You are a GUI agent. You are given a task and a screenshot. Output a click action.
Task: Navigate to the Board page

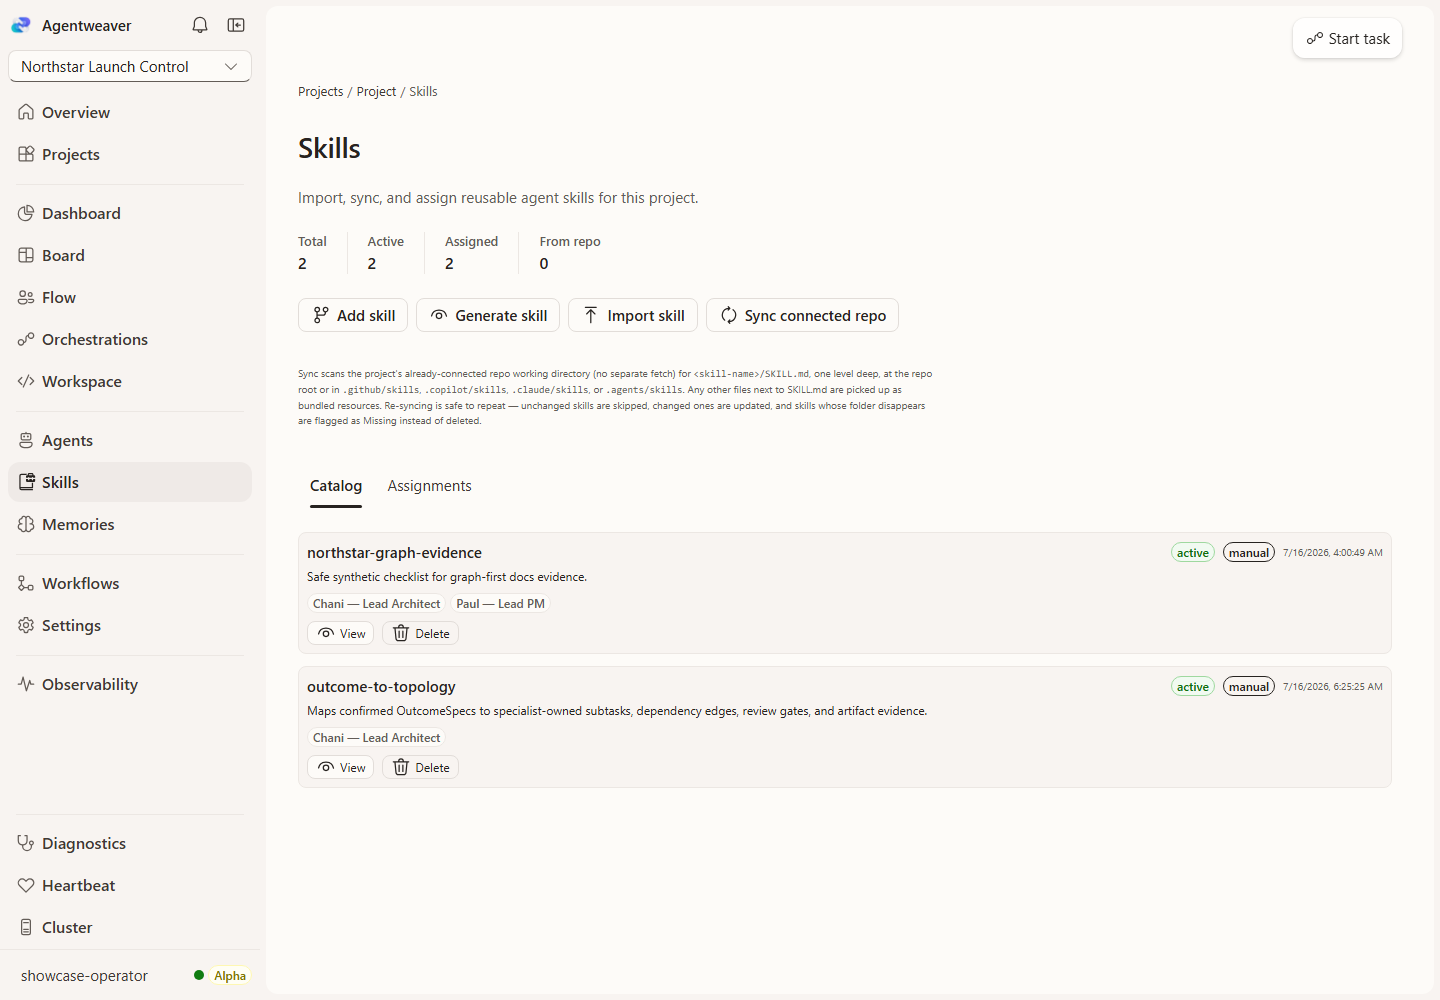[130, 255]
